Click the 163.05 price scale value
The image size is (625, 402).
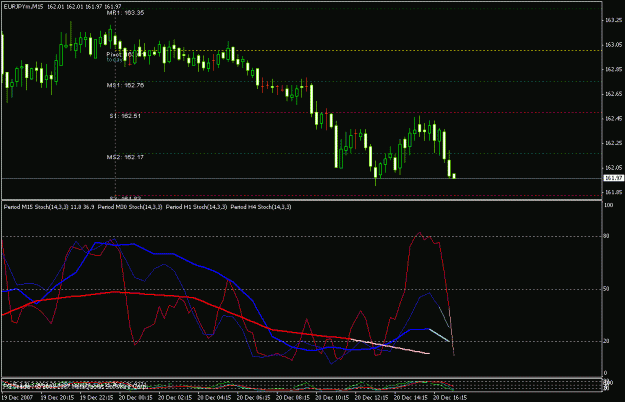pos(614,45)
